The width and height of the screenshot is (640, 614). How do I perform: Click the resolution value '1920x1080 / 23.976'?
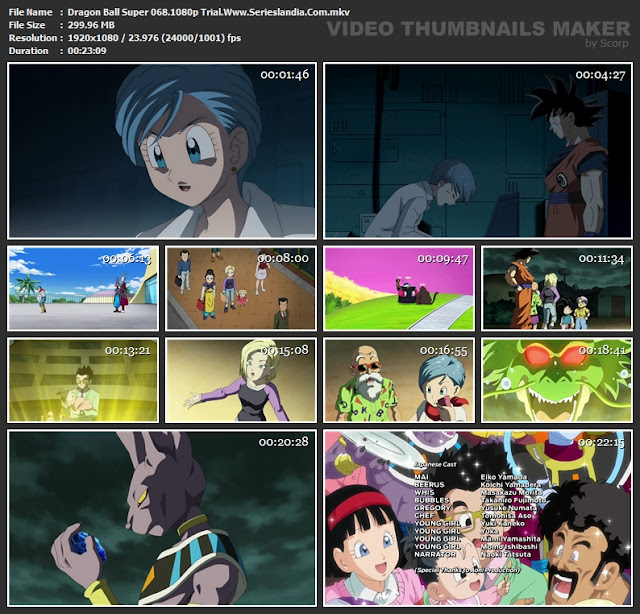(x=113, y=38)
